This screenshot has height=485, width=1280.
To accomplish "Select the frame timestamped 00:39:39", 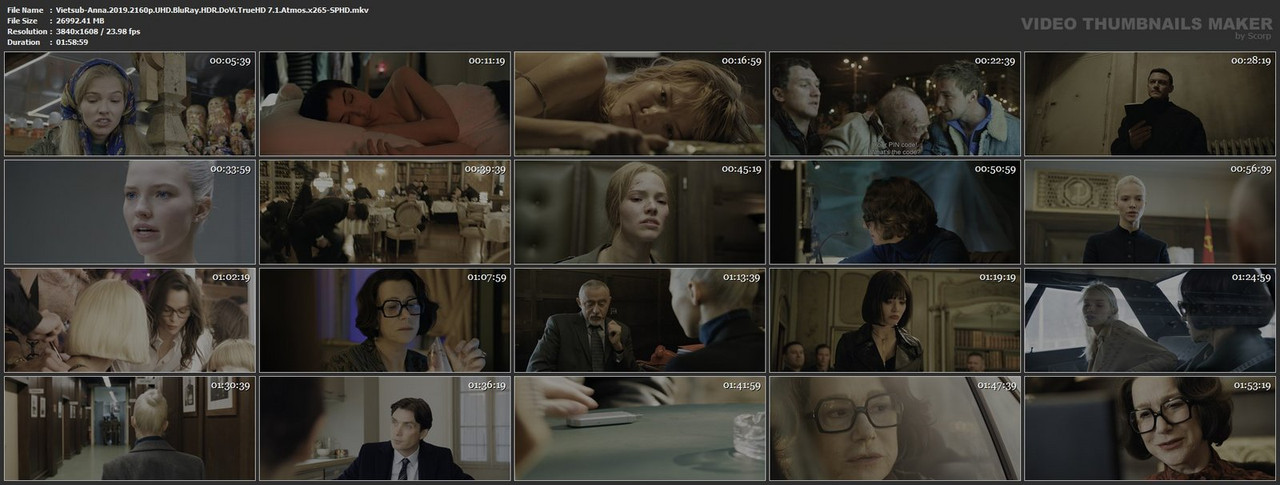I will click(385, 212).
